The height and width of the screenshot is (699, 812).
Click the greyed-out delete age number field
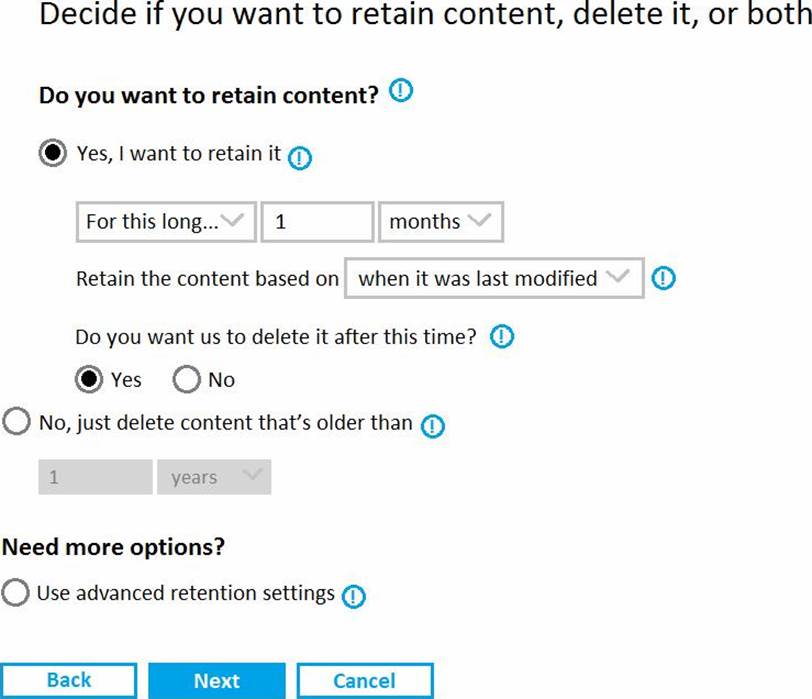click(95, 477)
